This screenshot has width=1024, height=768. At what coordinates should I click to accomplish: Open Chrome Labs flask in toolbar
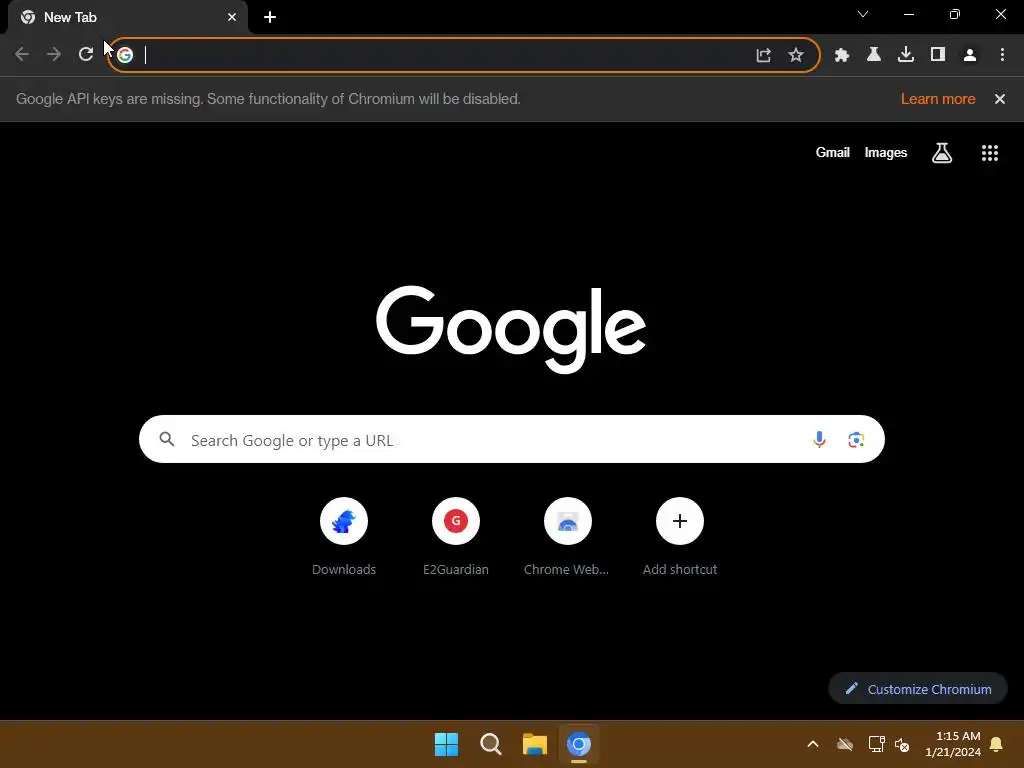874,55
